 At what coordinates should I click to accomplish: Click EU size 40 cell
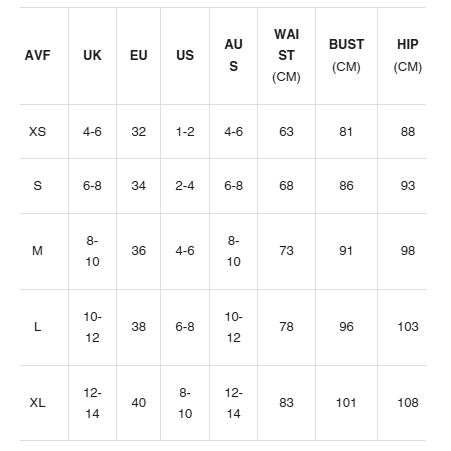pos(138,403)
